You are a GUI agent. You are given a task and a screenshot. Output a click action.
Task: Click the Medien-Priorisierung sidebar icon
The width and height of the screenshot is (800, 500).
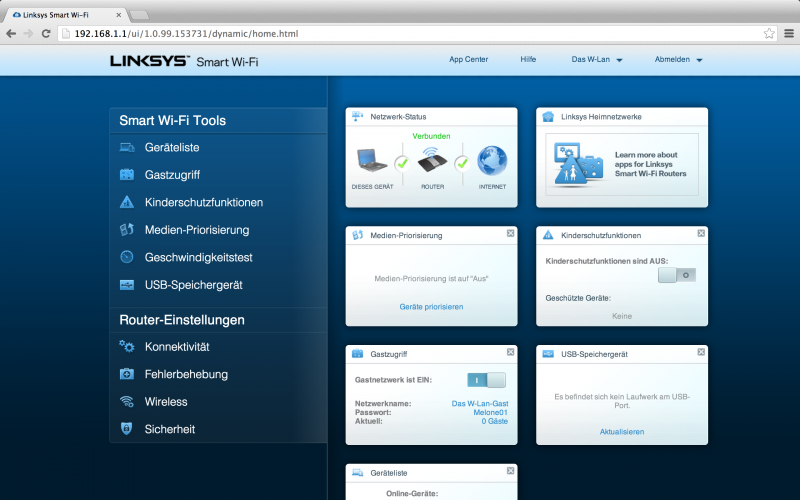(127, 230)
